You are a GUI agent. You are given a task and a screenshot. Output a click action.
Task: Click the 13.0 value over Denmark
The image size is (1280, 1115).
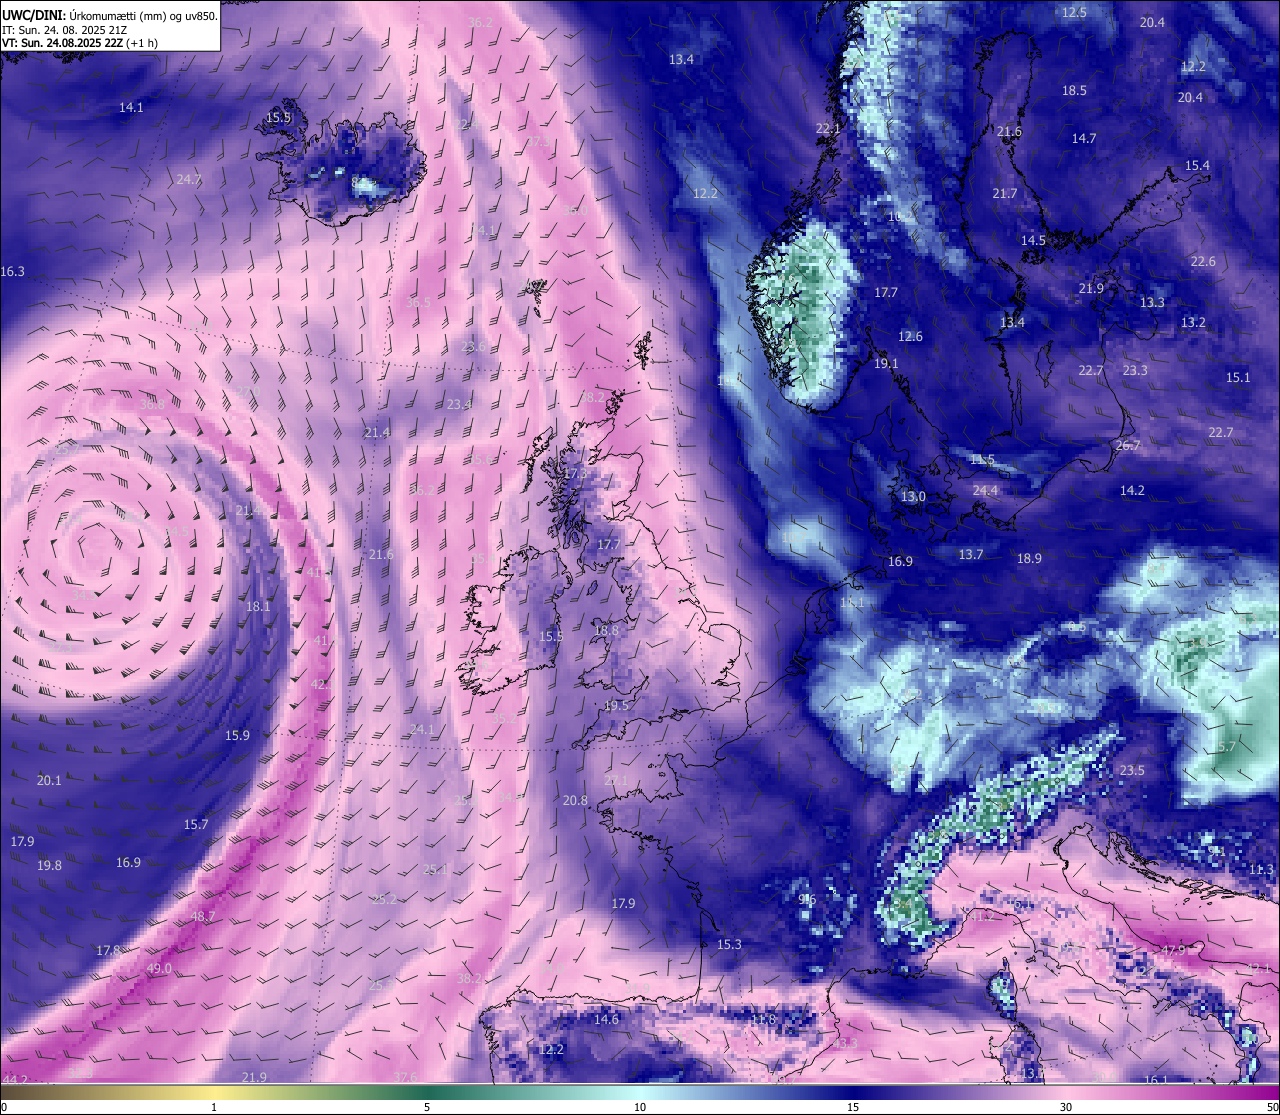(913, 496)
